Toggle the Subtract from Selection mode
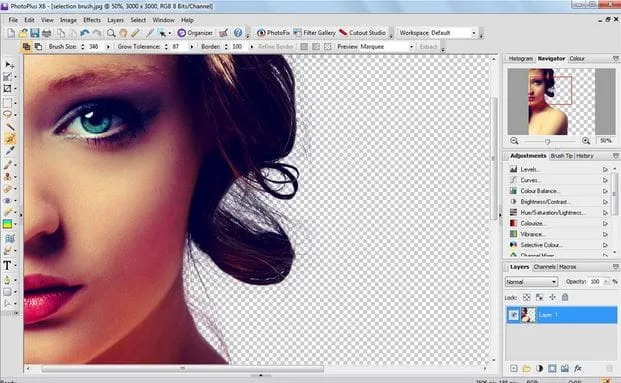Image resolution: width=621 pixels, height=383 pixels. (x=38, y=47)
